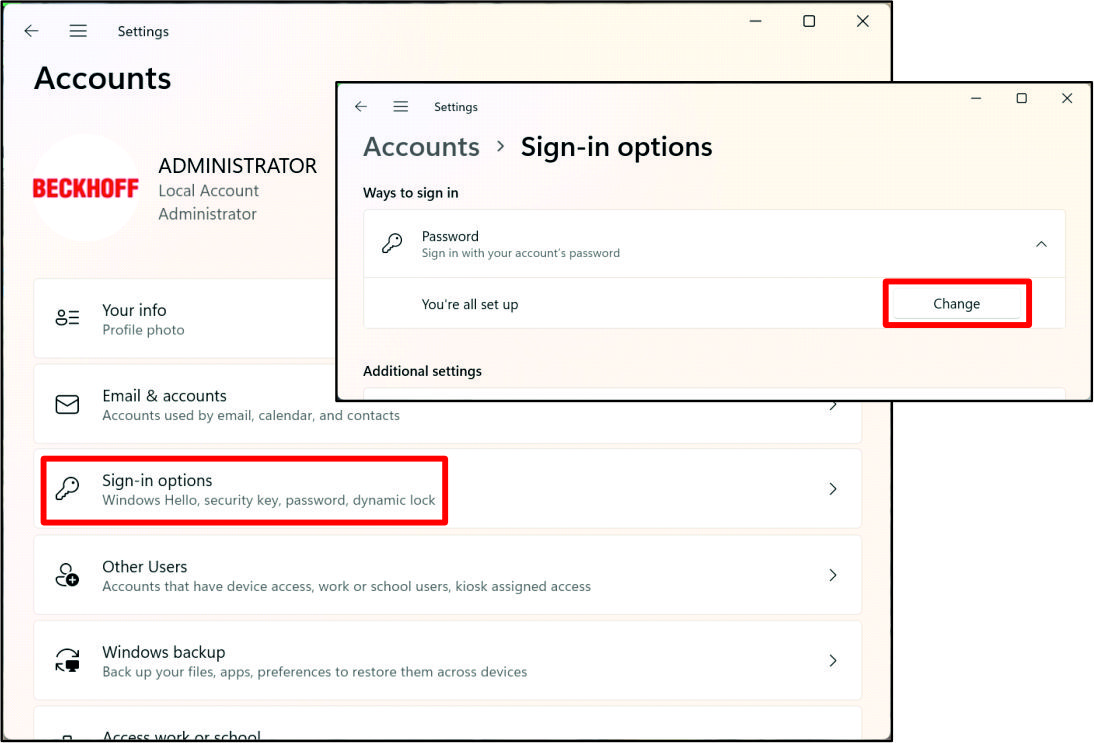Open Other Users settings

pos(447,575)
